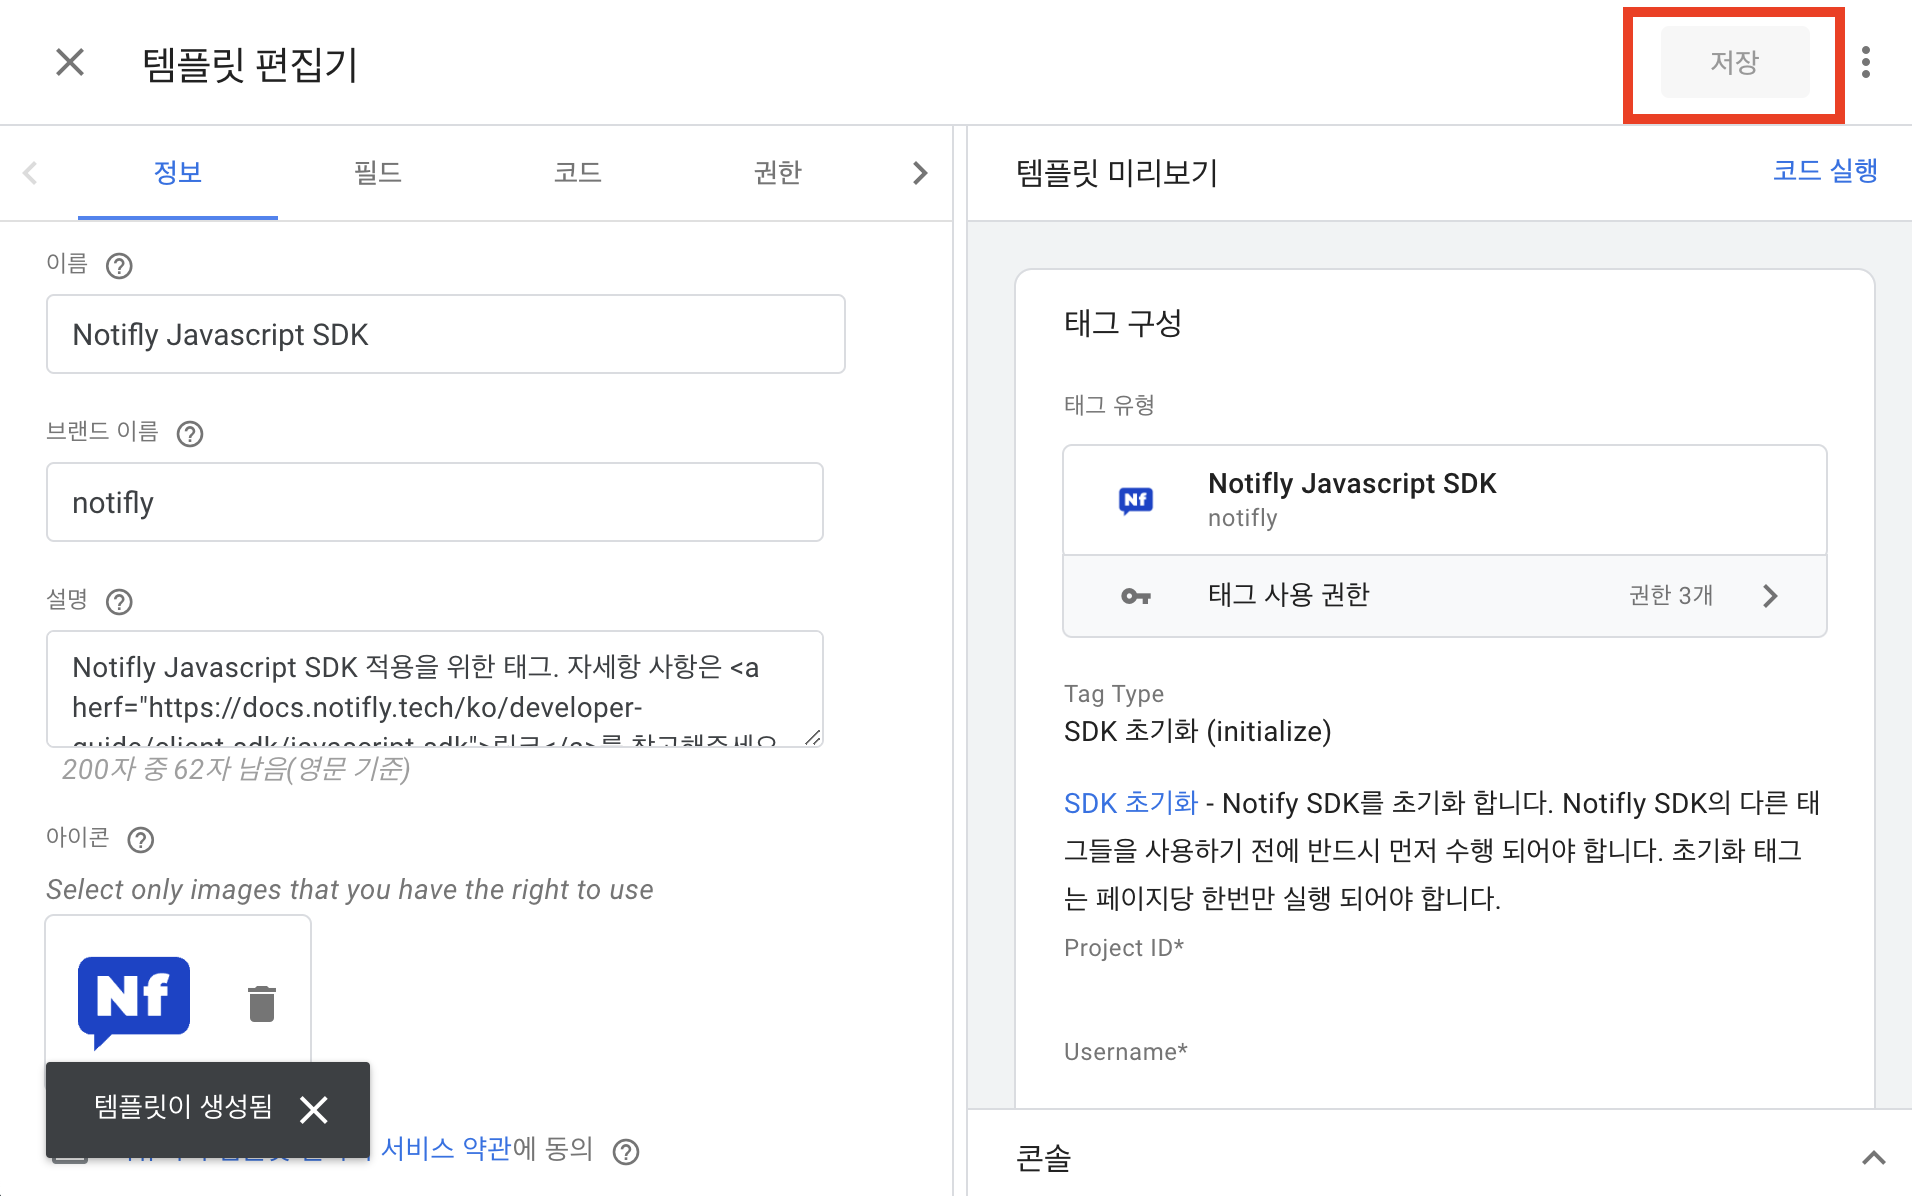Click right arrow to reveal more tabs
1912x1196 pixels.
(x=921, y=172)
